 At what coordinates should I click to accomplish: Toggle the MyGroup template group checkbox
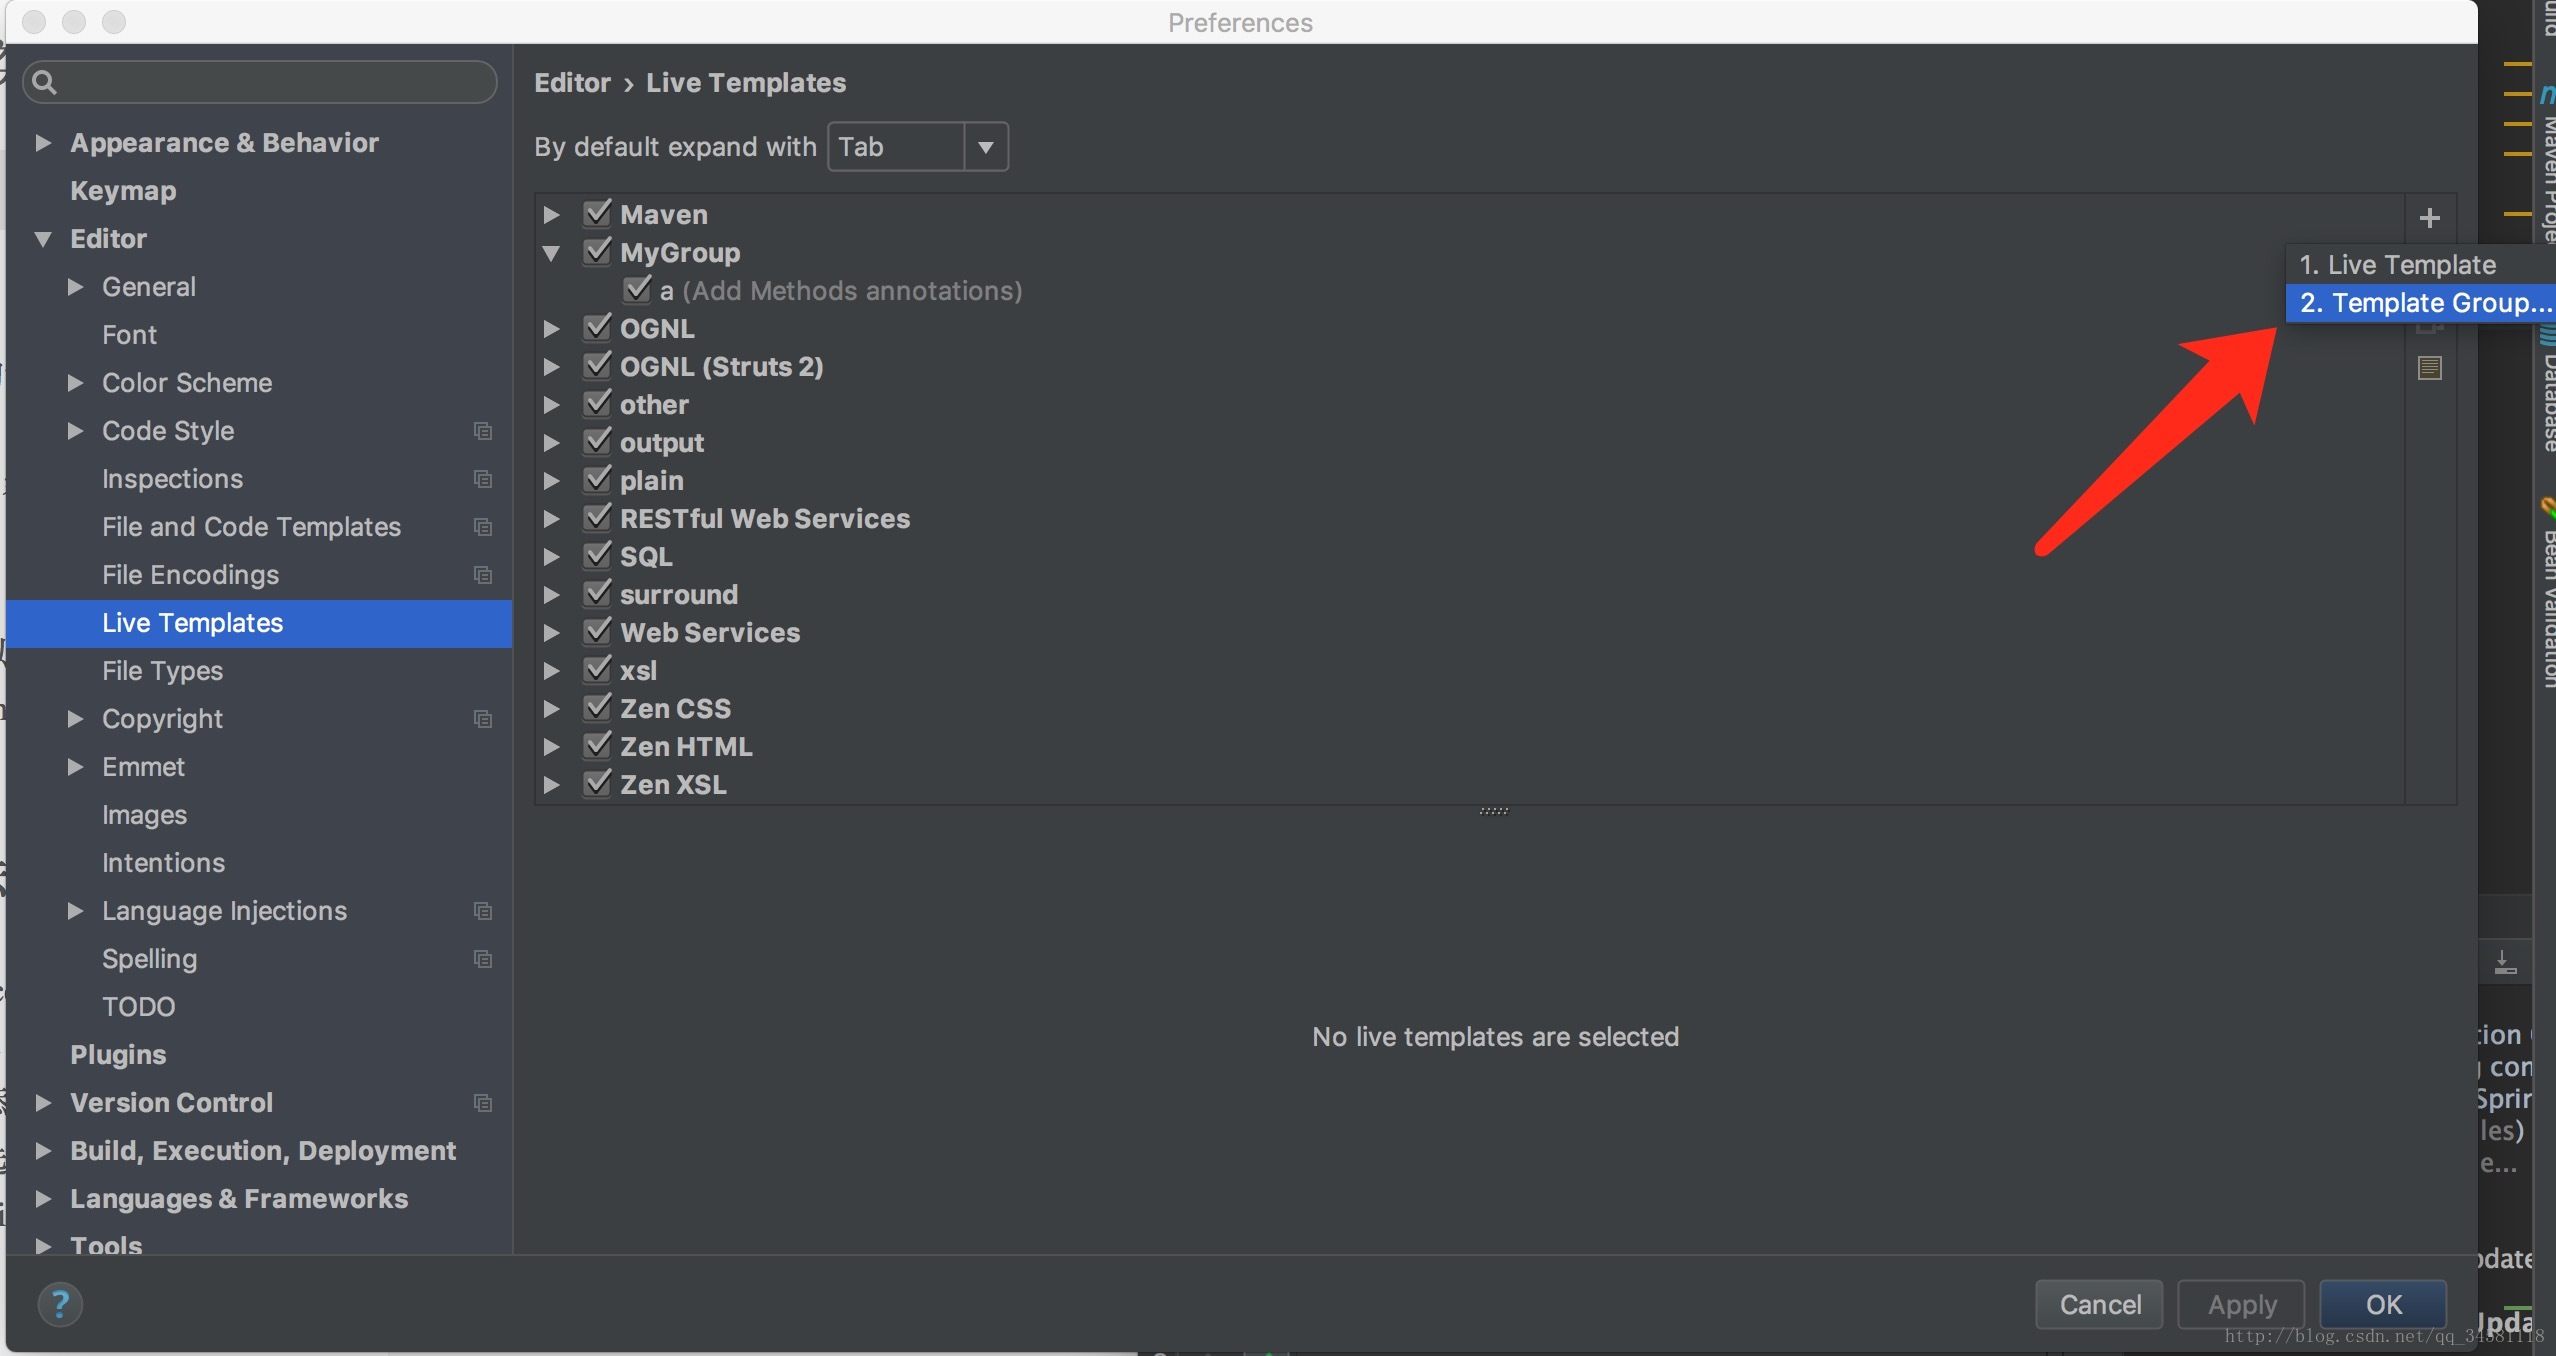[597, 250]
